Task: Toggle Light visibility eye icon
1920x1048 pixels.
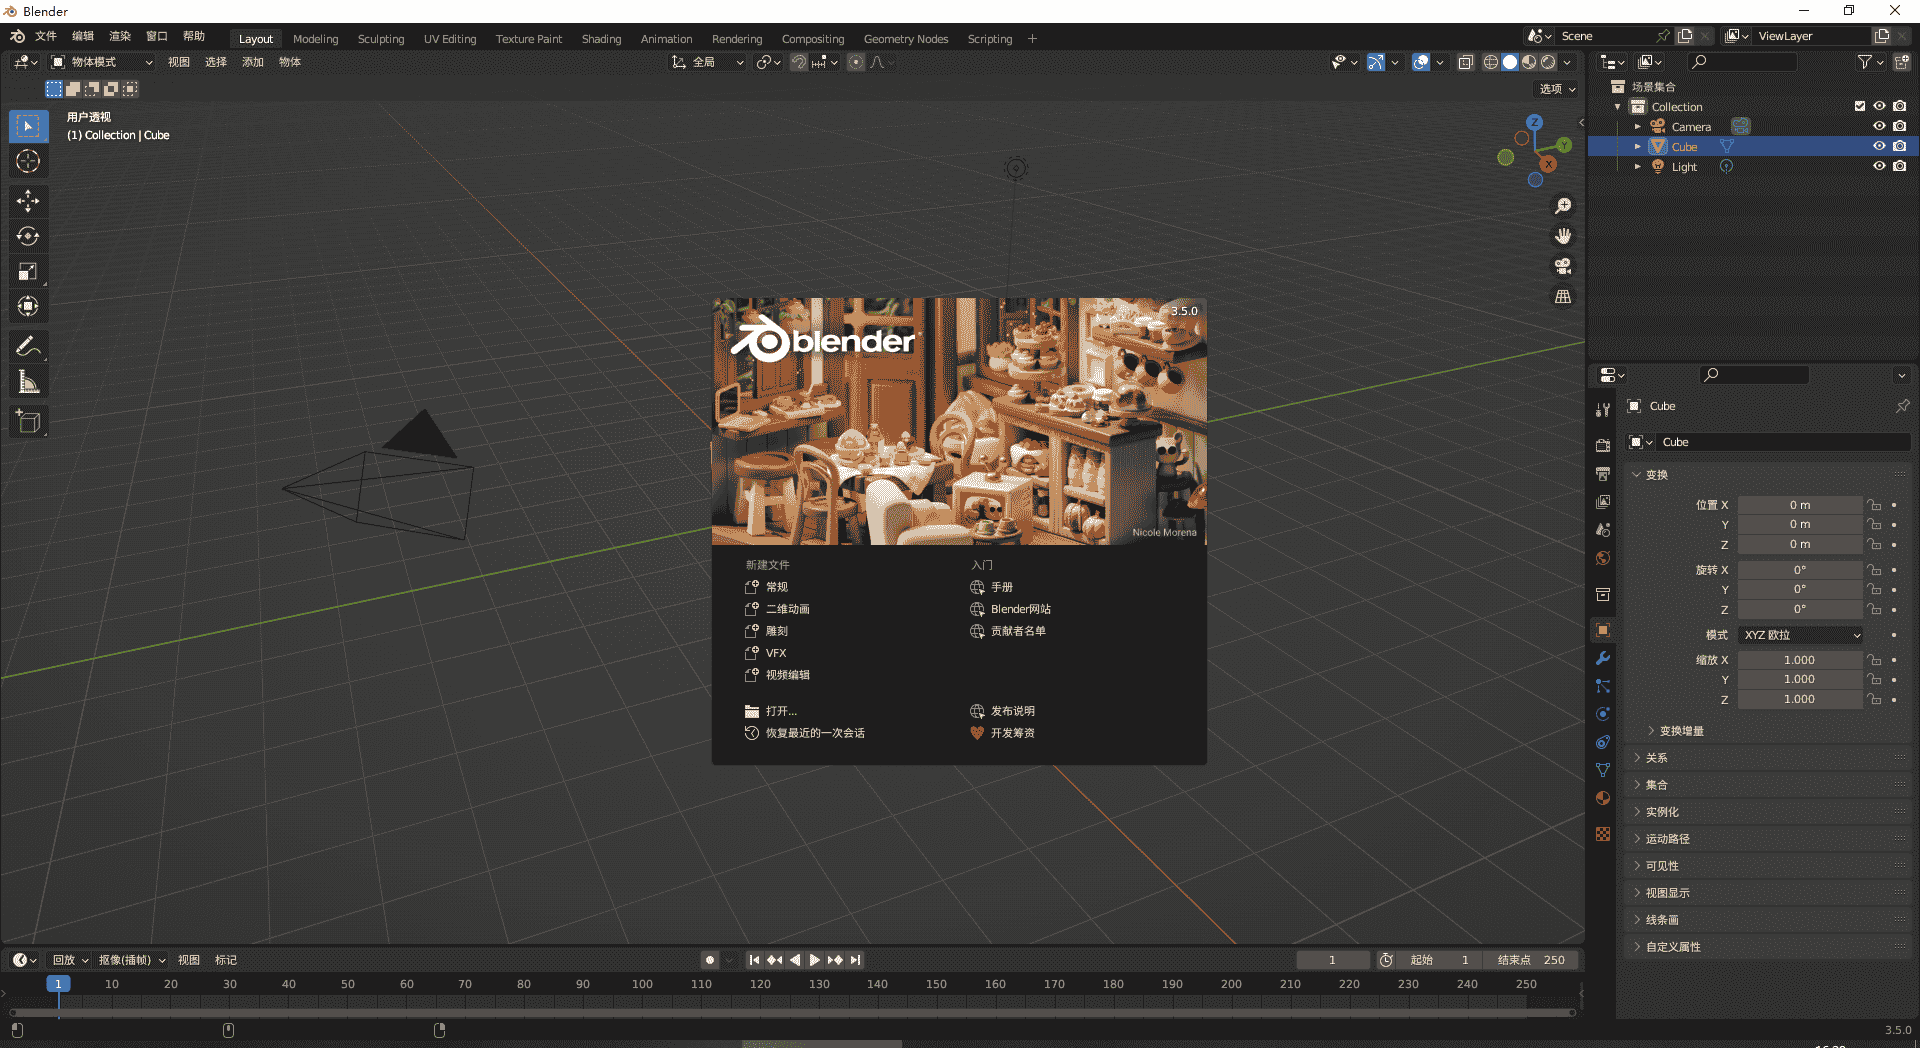Action: point(1879,166)
